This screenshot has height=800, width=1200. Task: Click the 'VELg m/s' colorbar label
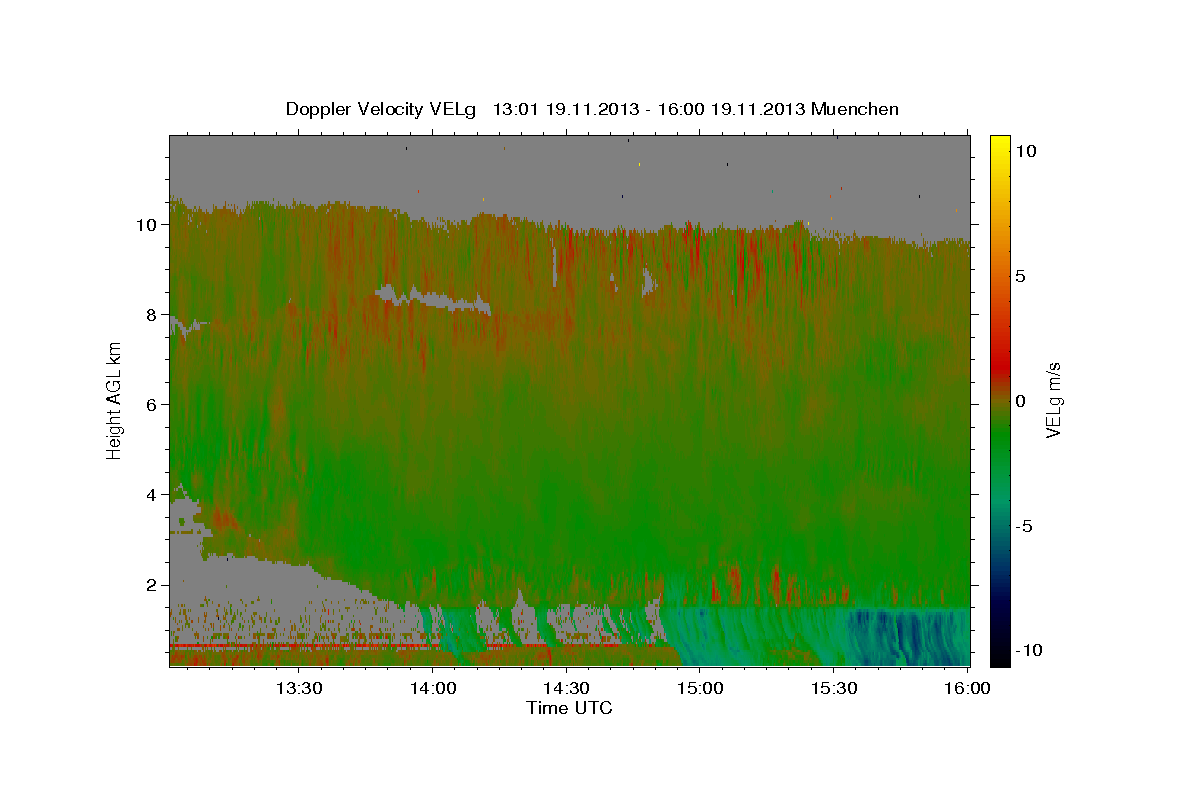[1053, 400]
